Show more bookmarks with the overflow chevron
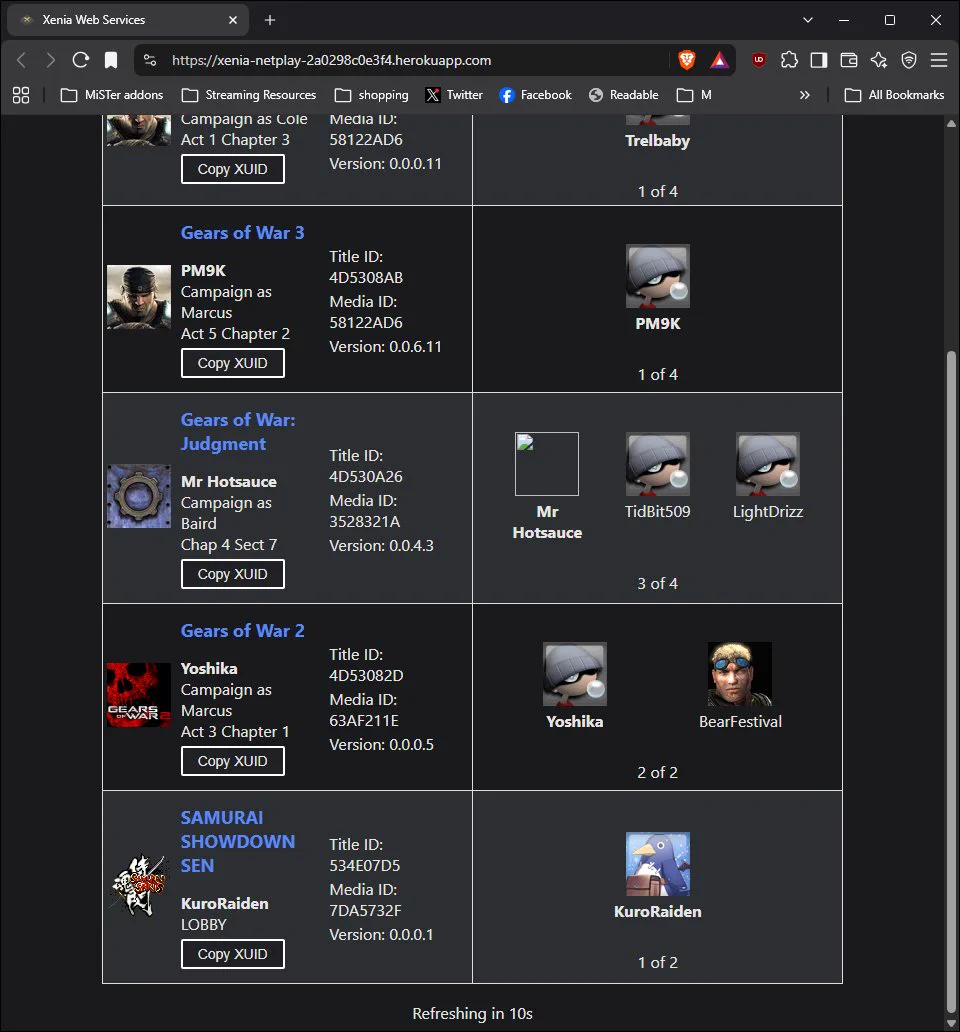 click(804, 95)
